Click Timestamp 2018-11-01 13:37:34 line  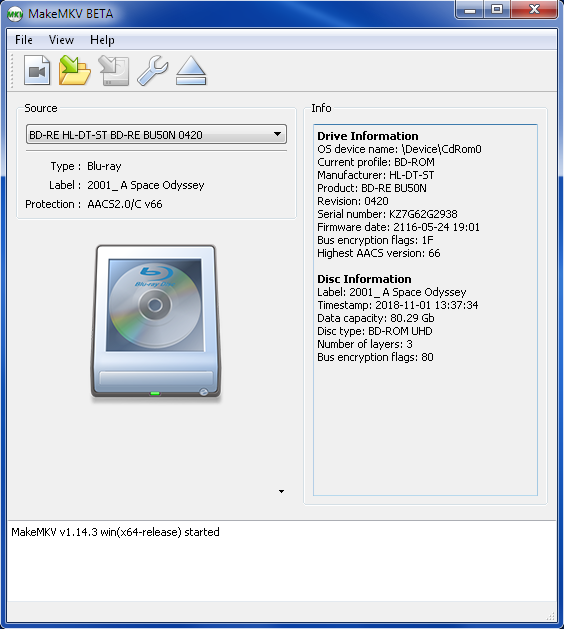click(x=398, y=305)
